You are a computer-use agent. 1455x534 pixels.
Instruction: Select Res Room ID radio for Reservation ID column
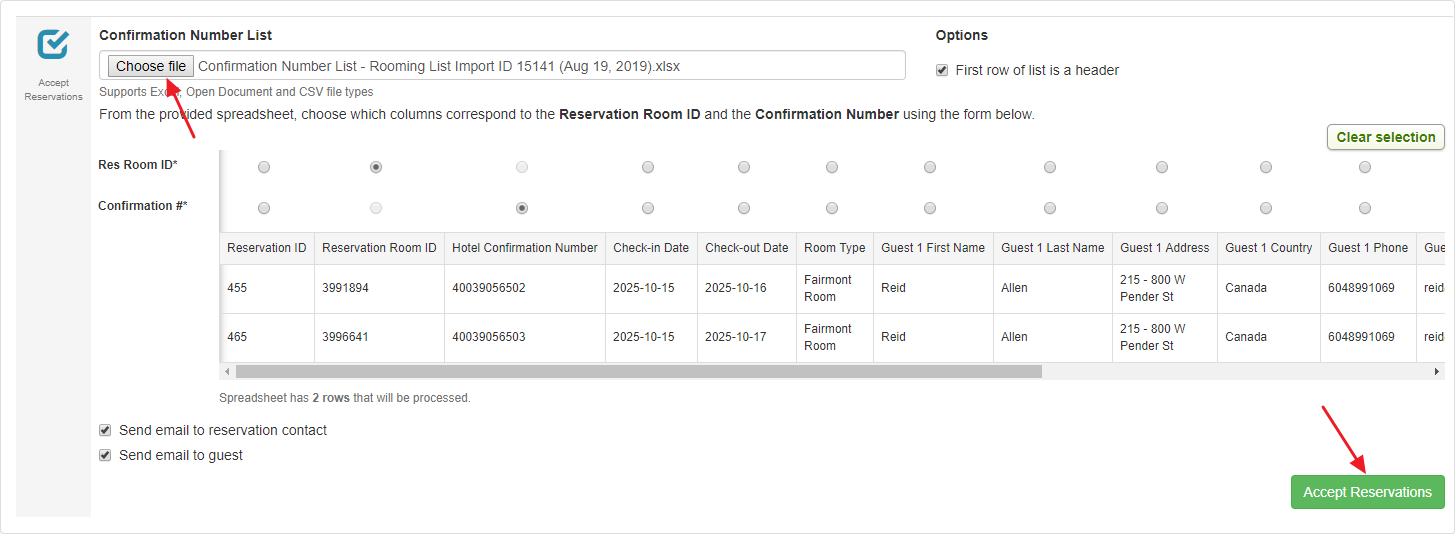tap(264, 167)
